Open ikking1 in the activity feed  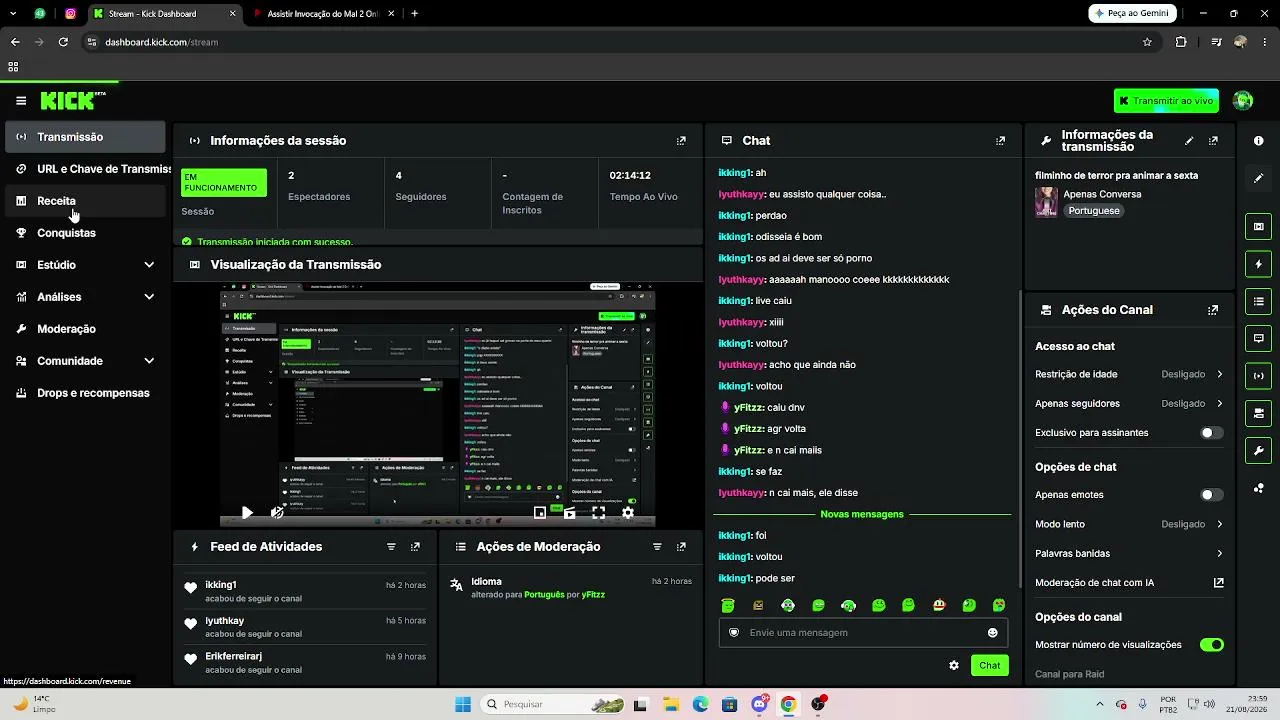coord(221,585)
